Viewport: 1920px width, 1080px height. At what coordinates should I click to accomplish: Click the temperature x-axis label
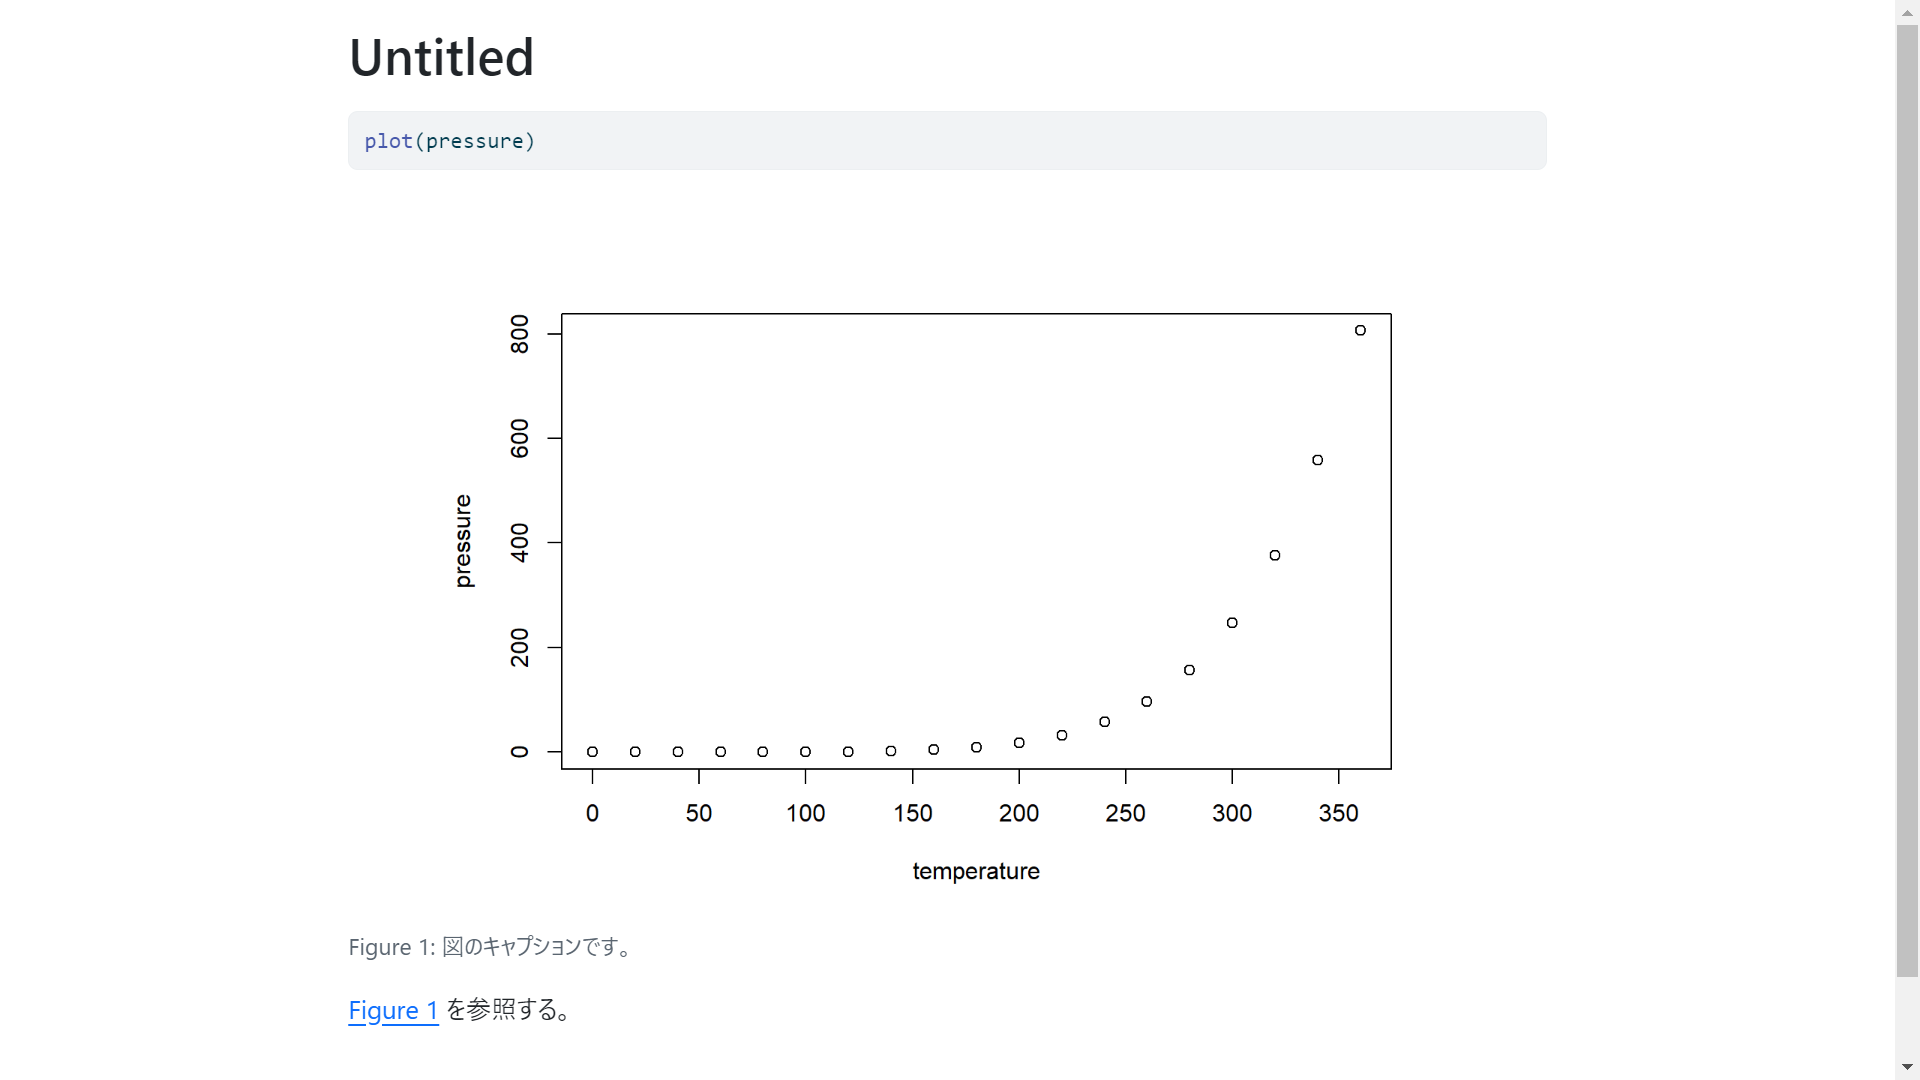point(975,871)
